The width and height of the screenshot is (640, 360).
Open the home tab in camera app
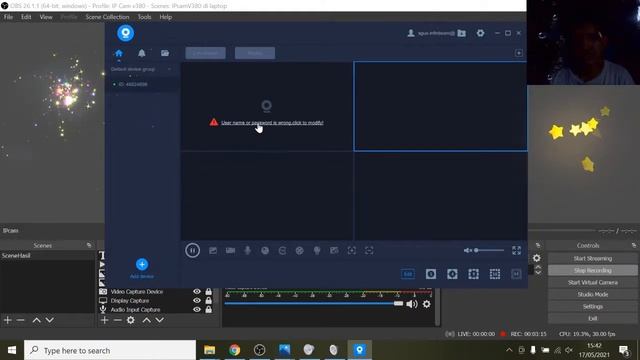pos(119,53)
